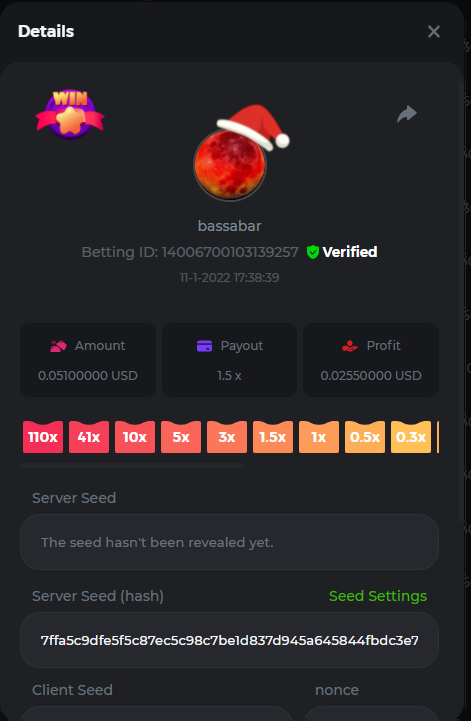This screenshot has height=721, width=471.
Task: Click the horizontal multiplier scrollbar
Action: pyautogui.click(x=132, y=466)
